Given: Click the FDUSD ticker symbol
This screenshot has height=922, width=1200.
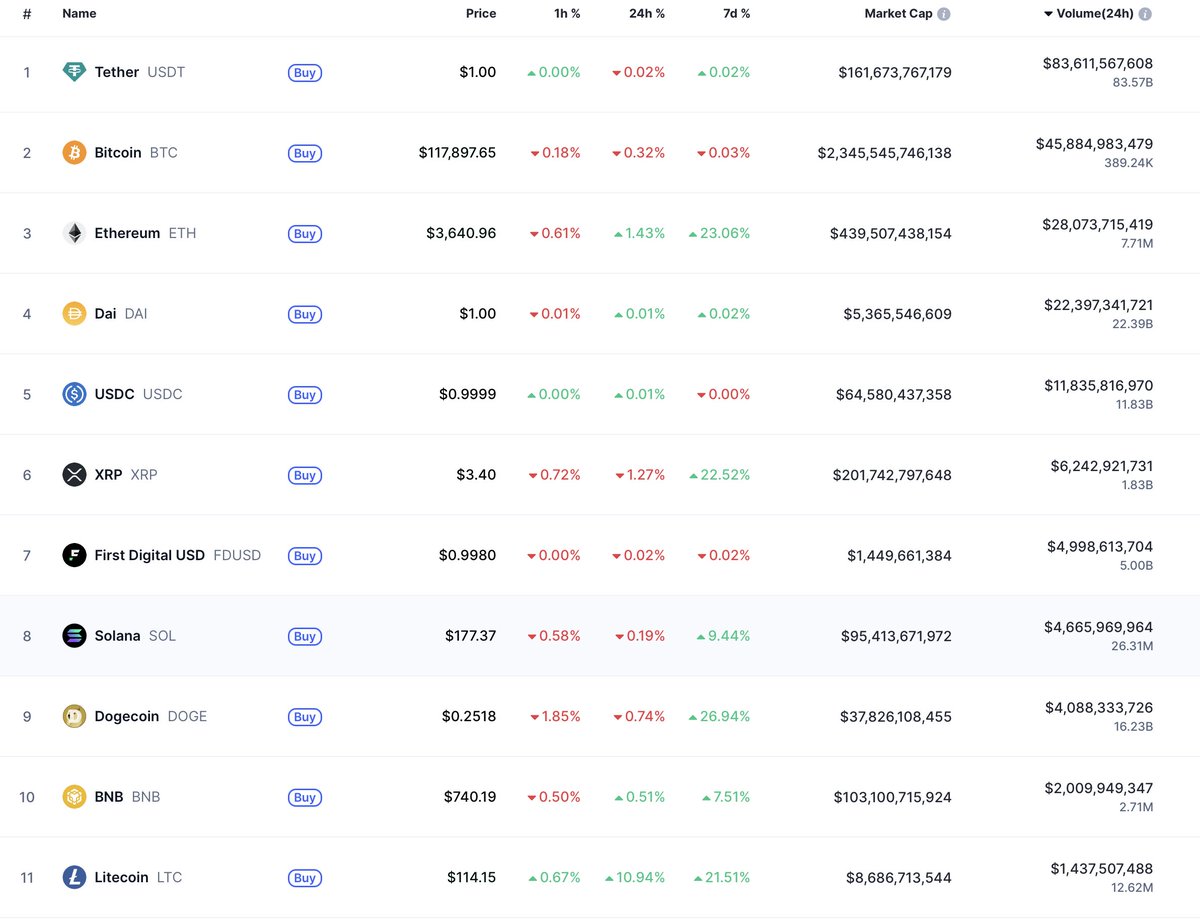Looking at the screenshot, I should [x=237, y=555].
